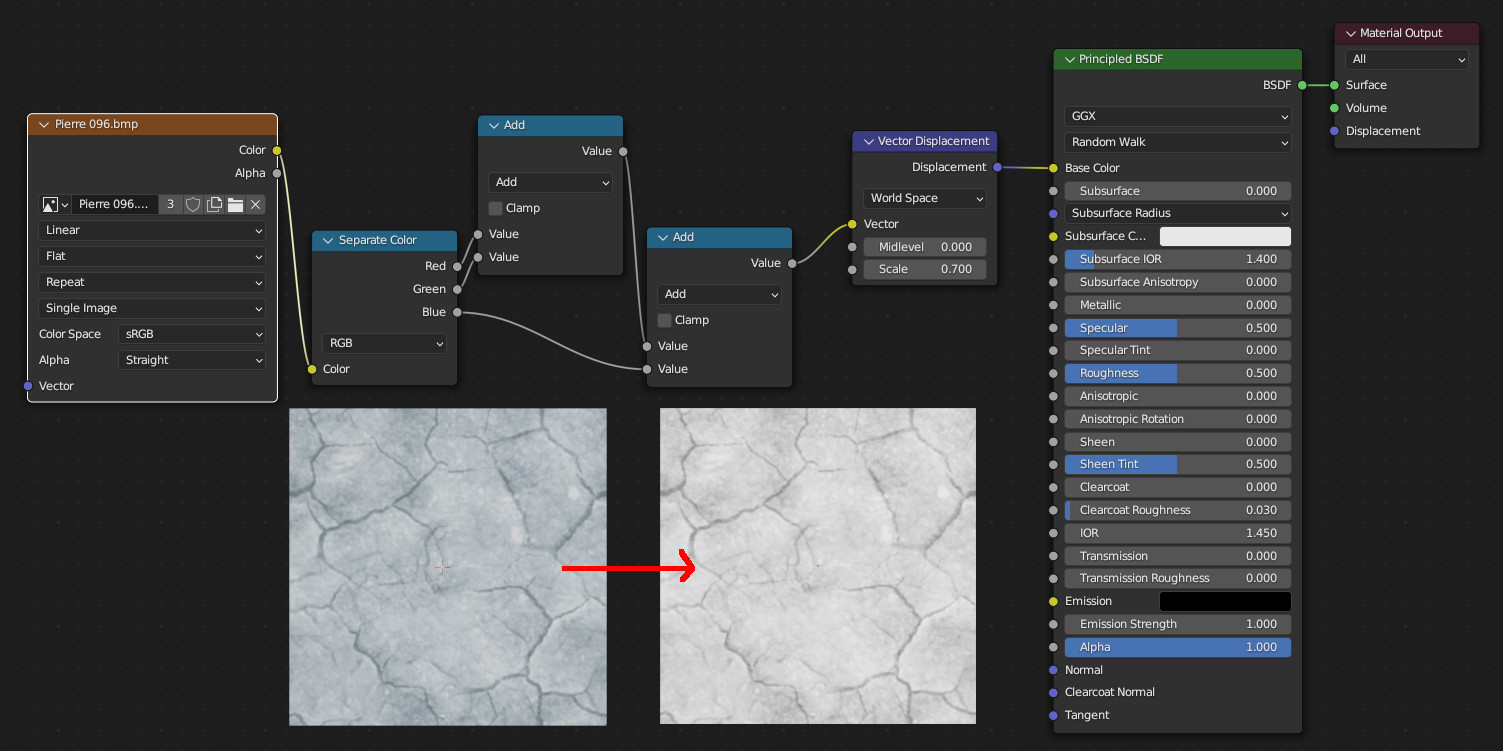Adjust the Roughness 0.500 slider

click(1177, 373)
